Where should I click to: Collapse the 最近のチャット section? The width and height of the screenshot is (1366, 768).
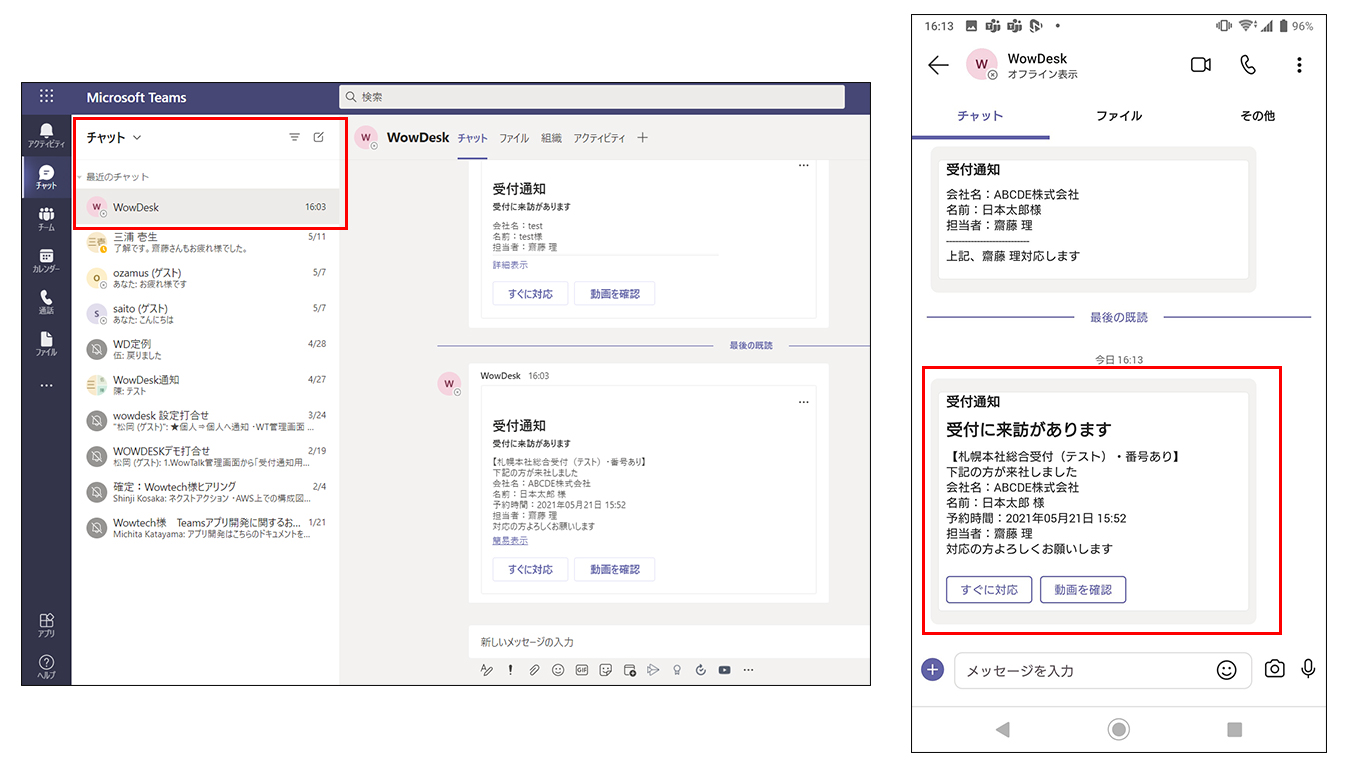click(x=114, y=177)
